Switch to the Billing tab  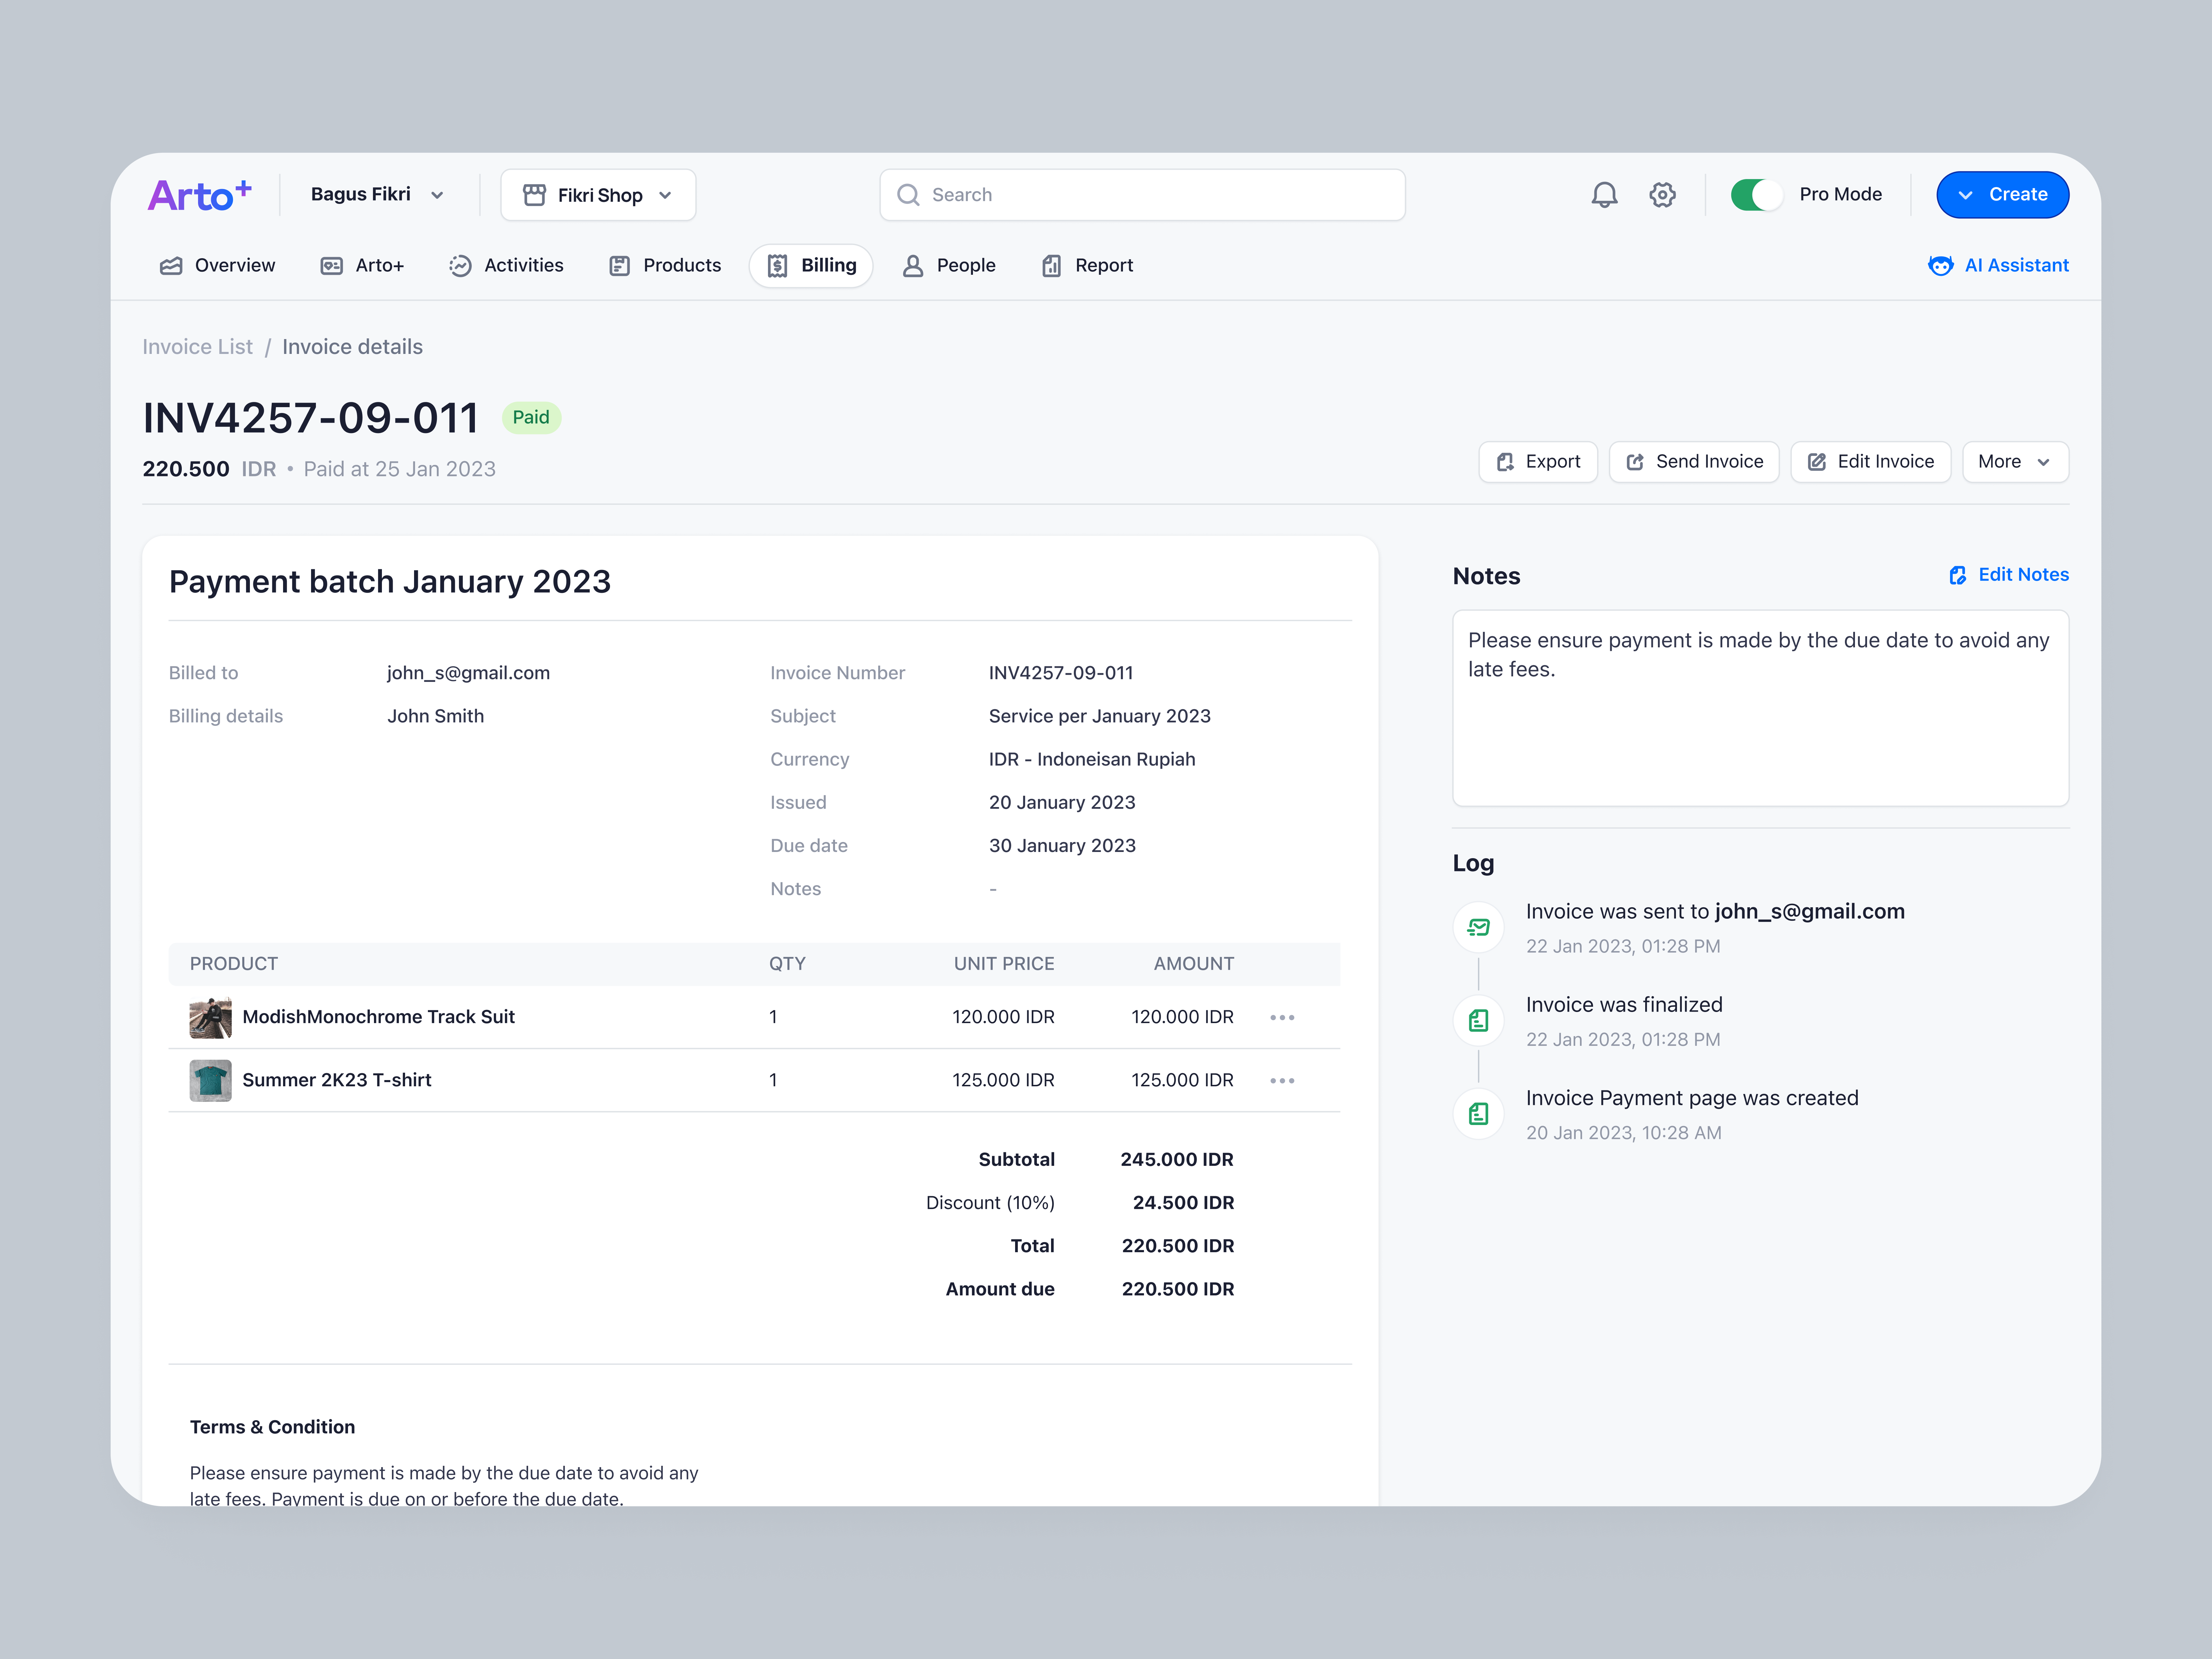click(810, 265)
